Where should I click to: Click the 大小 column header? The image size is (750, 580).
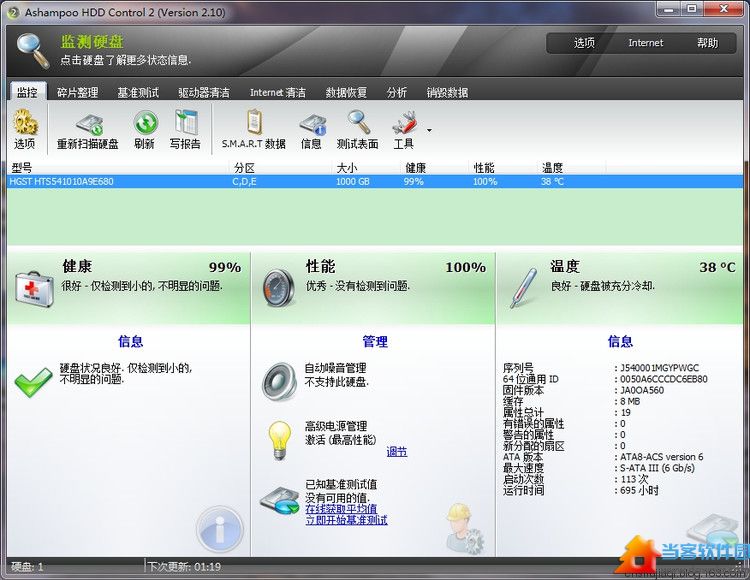(347, 167)
